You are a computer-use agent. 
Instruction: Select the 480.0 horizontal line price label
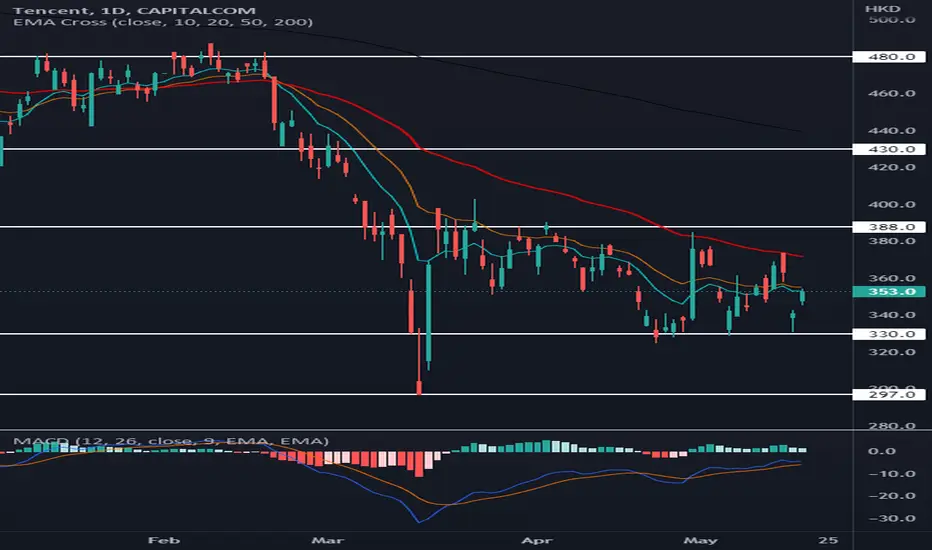coord(889,57)
